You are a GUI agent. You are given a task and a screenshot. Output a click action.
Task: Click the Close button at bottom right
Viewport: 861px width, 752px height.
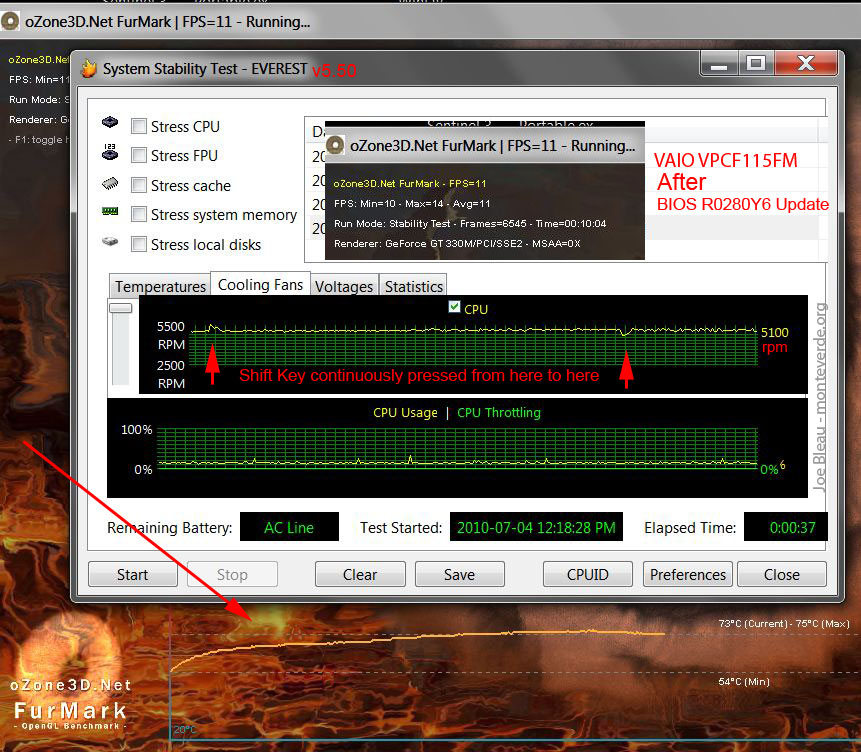pos(781,574)
